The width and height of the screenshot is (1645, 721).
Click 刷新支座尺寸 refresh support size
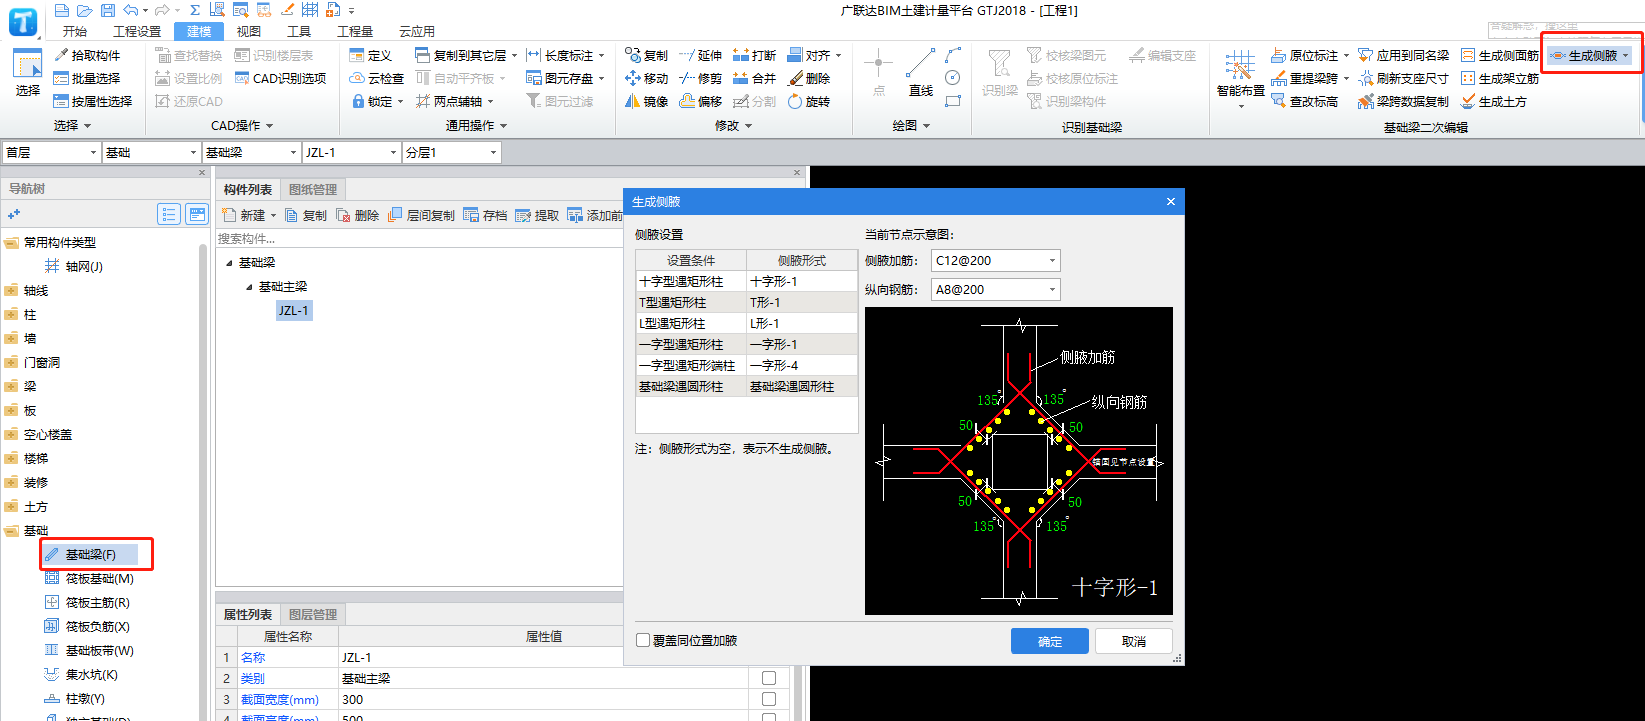[1404, 78]
